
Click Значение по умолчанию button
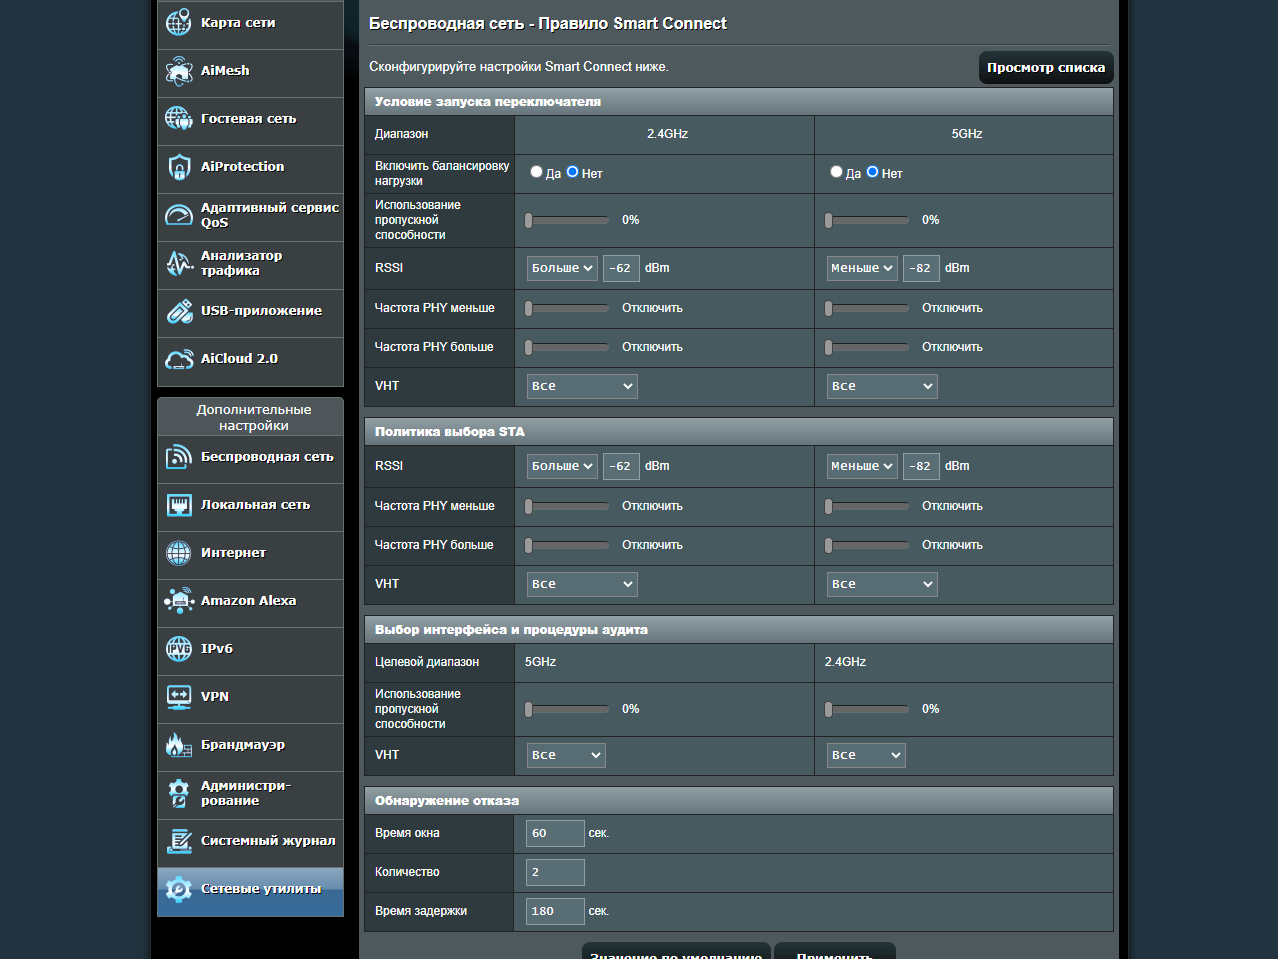[676, 952]
